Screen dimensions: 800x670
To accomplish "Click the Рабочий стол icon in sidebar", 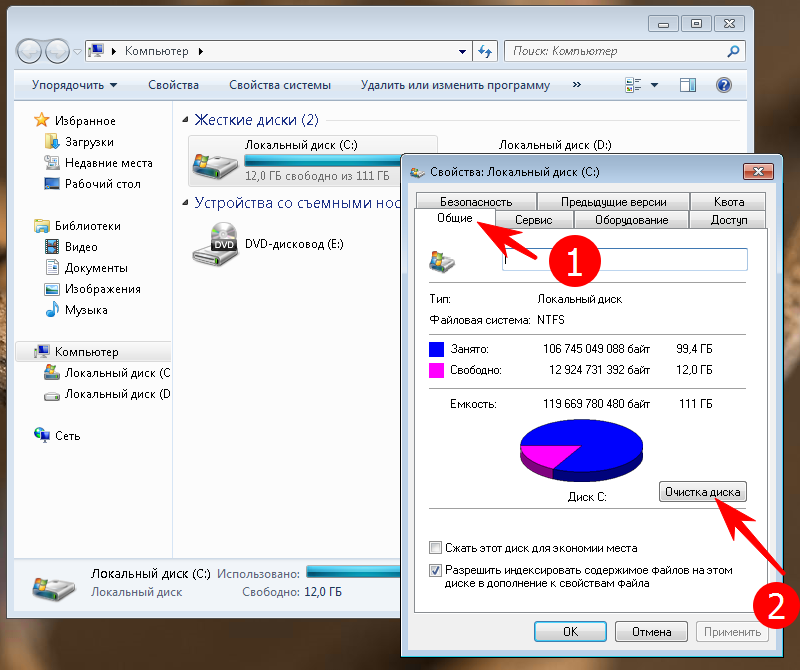I will tap(52, 184).
